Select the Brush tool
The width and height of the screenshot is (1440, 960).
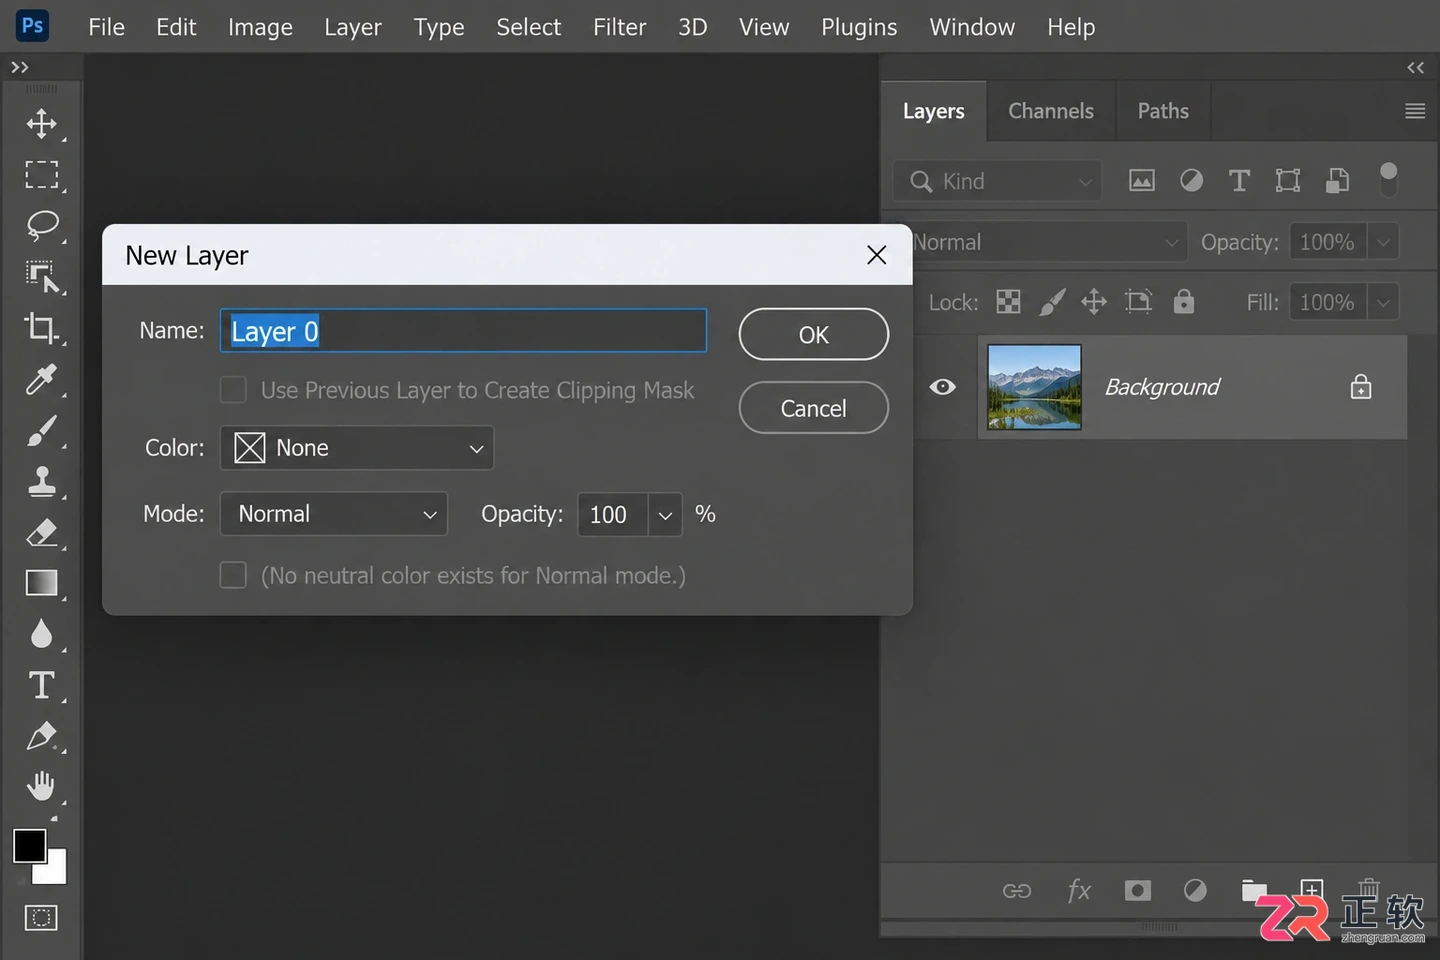(41, 430)
